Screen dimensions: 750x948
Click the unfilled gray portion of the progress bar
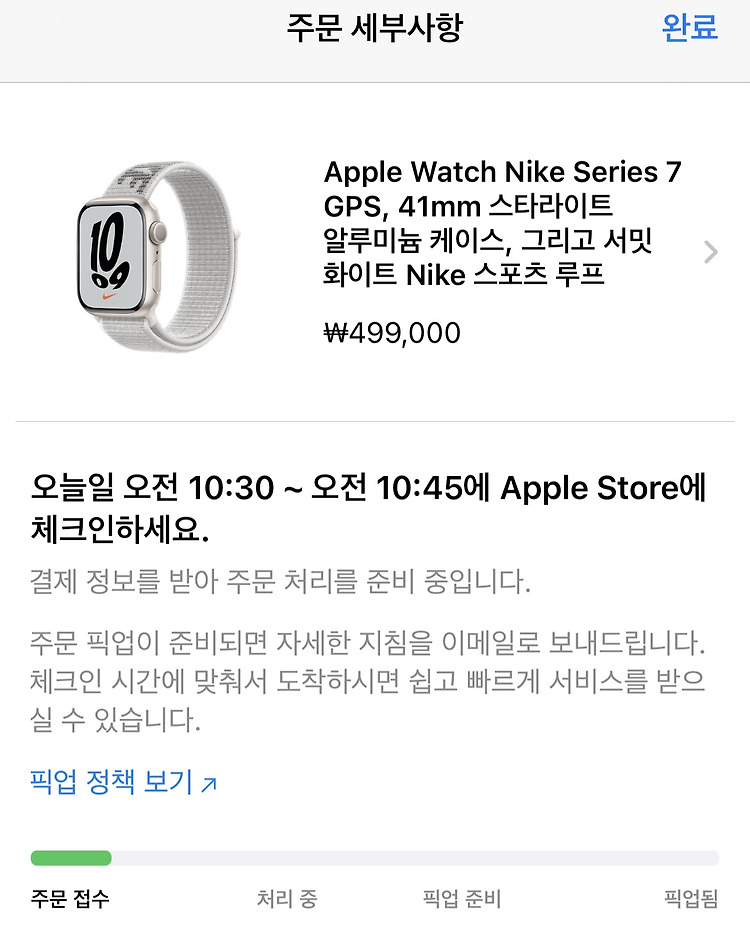415,858
